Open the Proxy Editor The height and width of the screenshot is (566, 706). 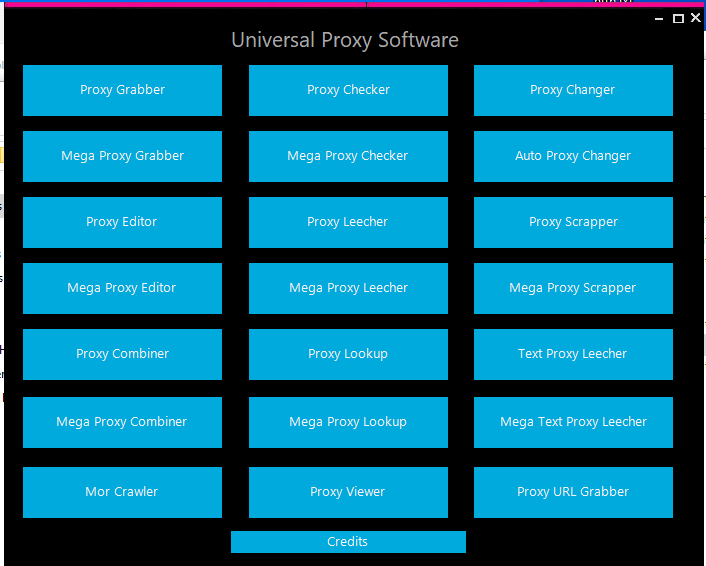[x=122, y=222]
